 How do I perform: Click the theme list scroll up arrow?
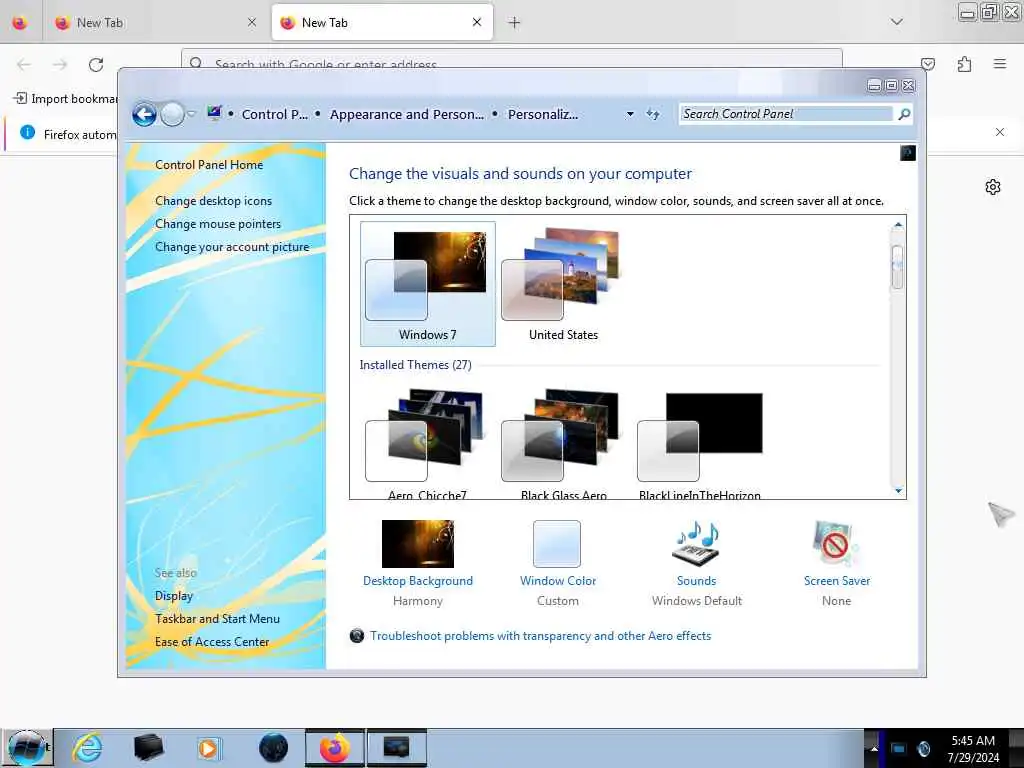898,225
